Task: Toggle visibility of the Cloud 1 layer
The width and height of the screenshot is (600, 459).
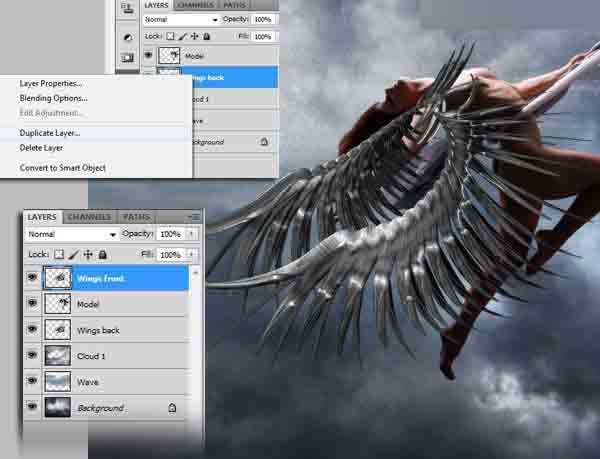Action: [x=33, y=355]
